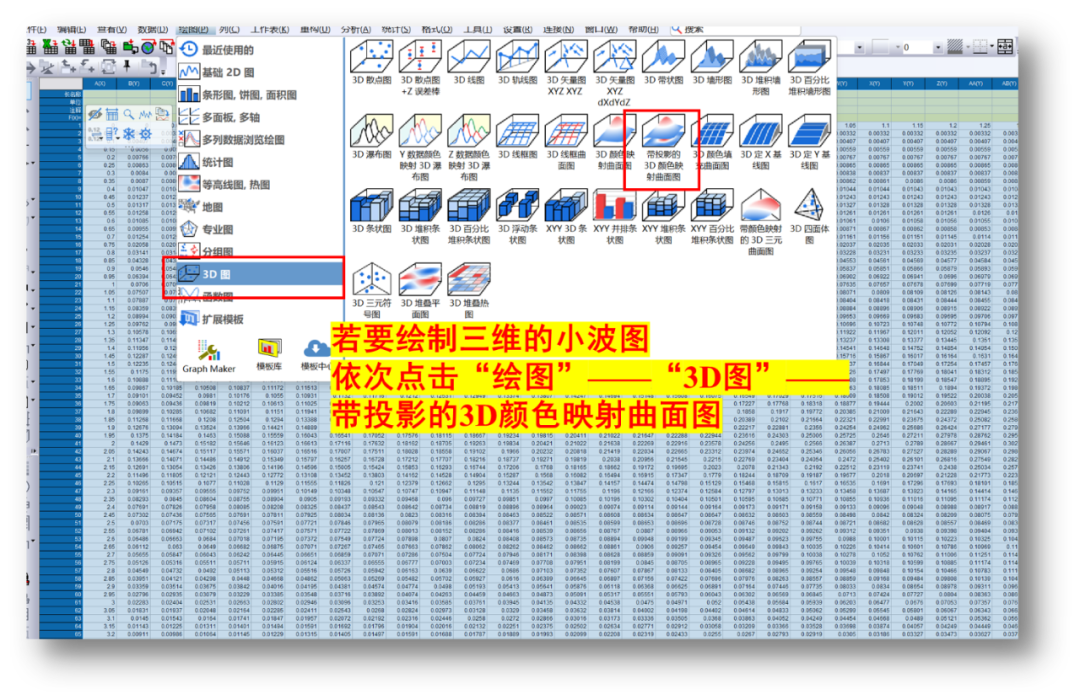Screen dimensions: 1080x700
Task: Choose the 3D 条状图 bar plot
Action: coord(372,212)
